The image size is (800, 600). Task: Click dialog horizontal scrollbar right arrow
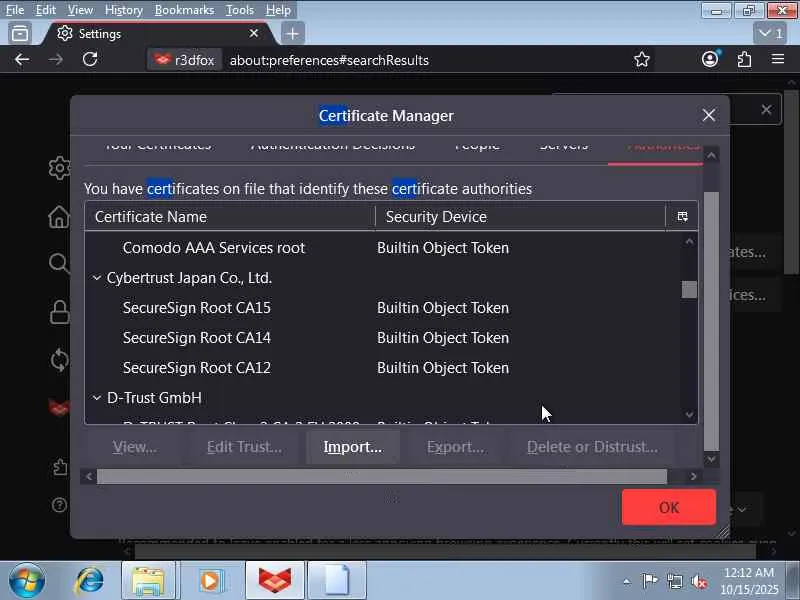[693, 477]
